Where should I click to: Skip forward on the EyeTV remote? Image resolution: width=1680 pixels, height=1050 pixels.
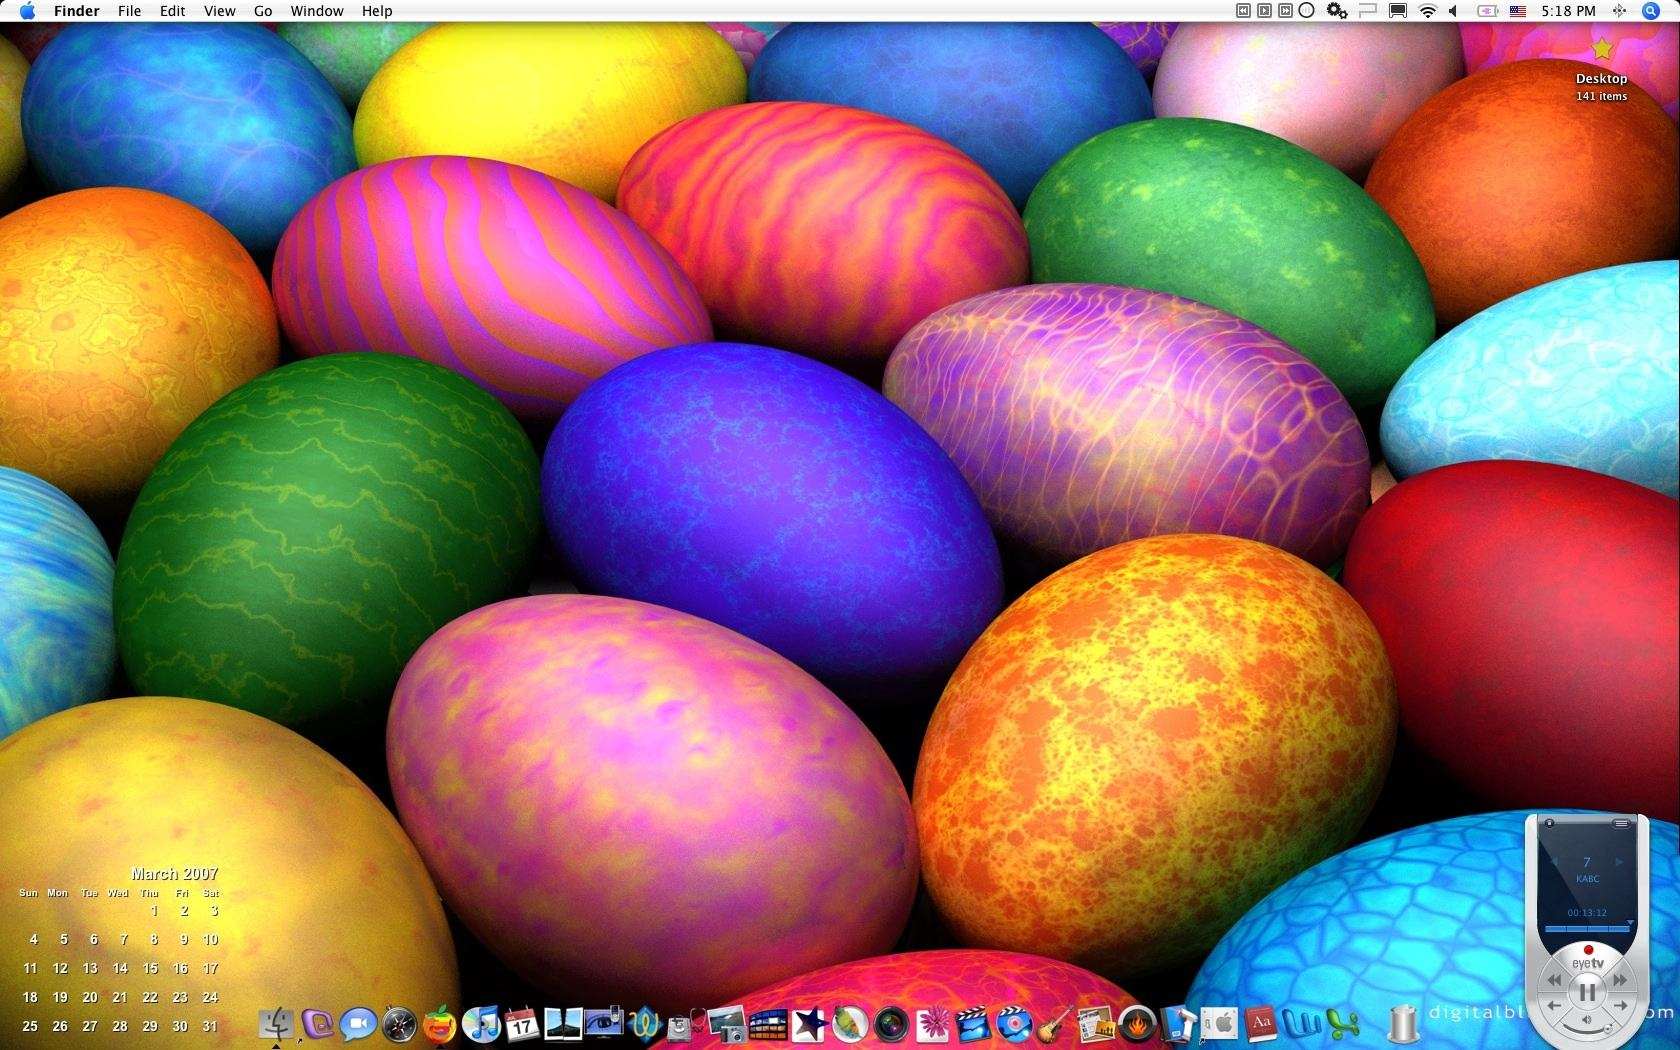(x=1620, y=981)
